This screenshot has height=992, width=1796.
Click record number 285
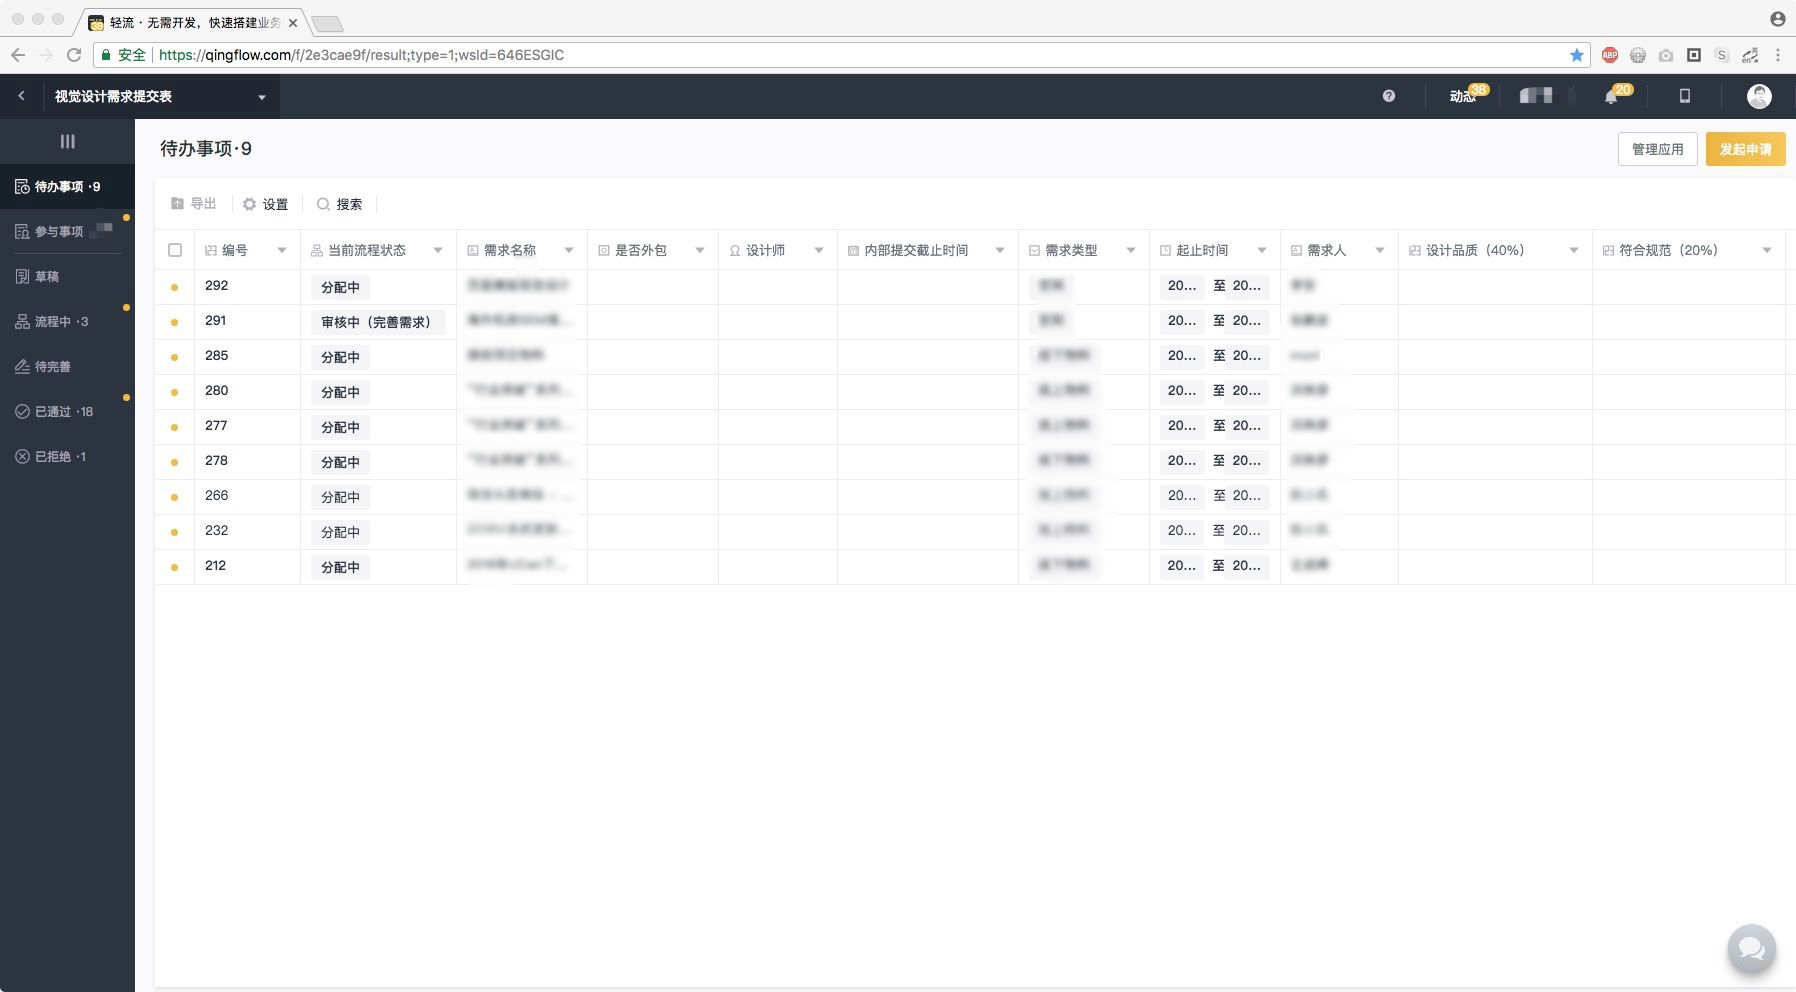pos(216,355)
